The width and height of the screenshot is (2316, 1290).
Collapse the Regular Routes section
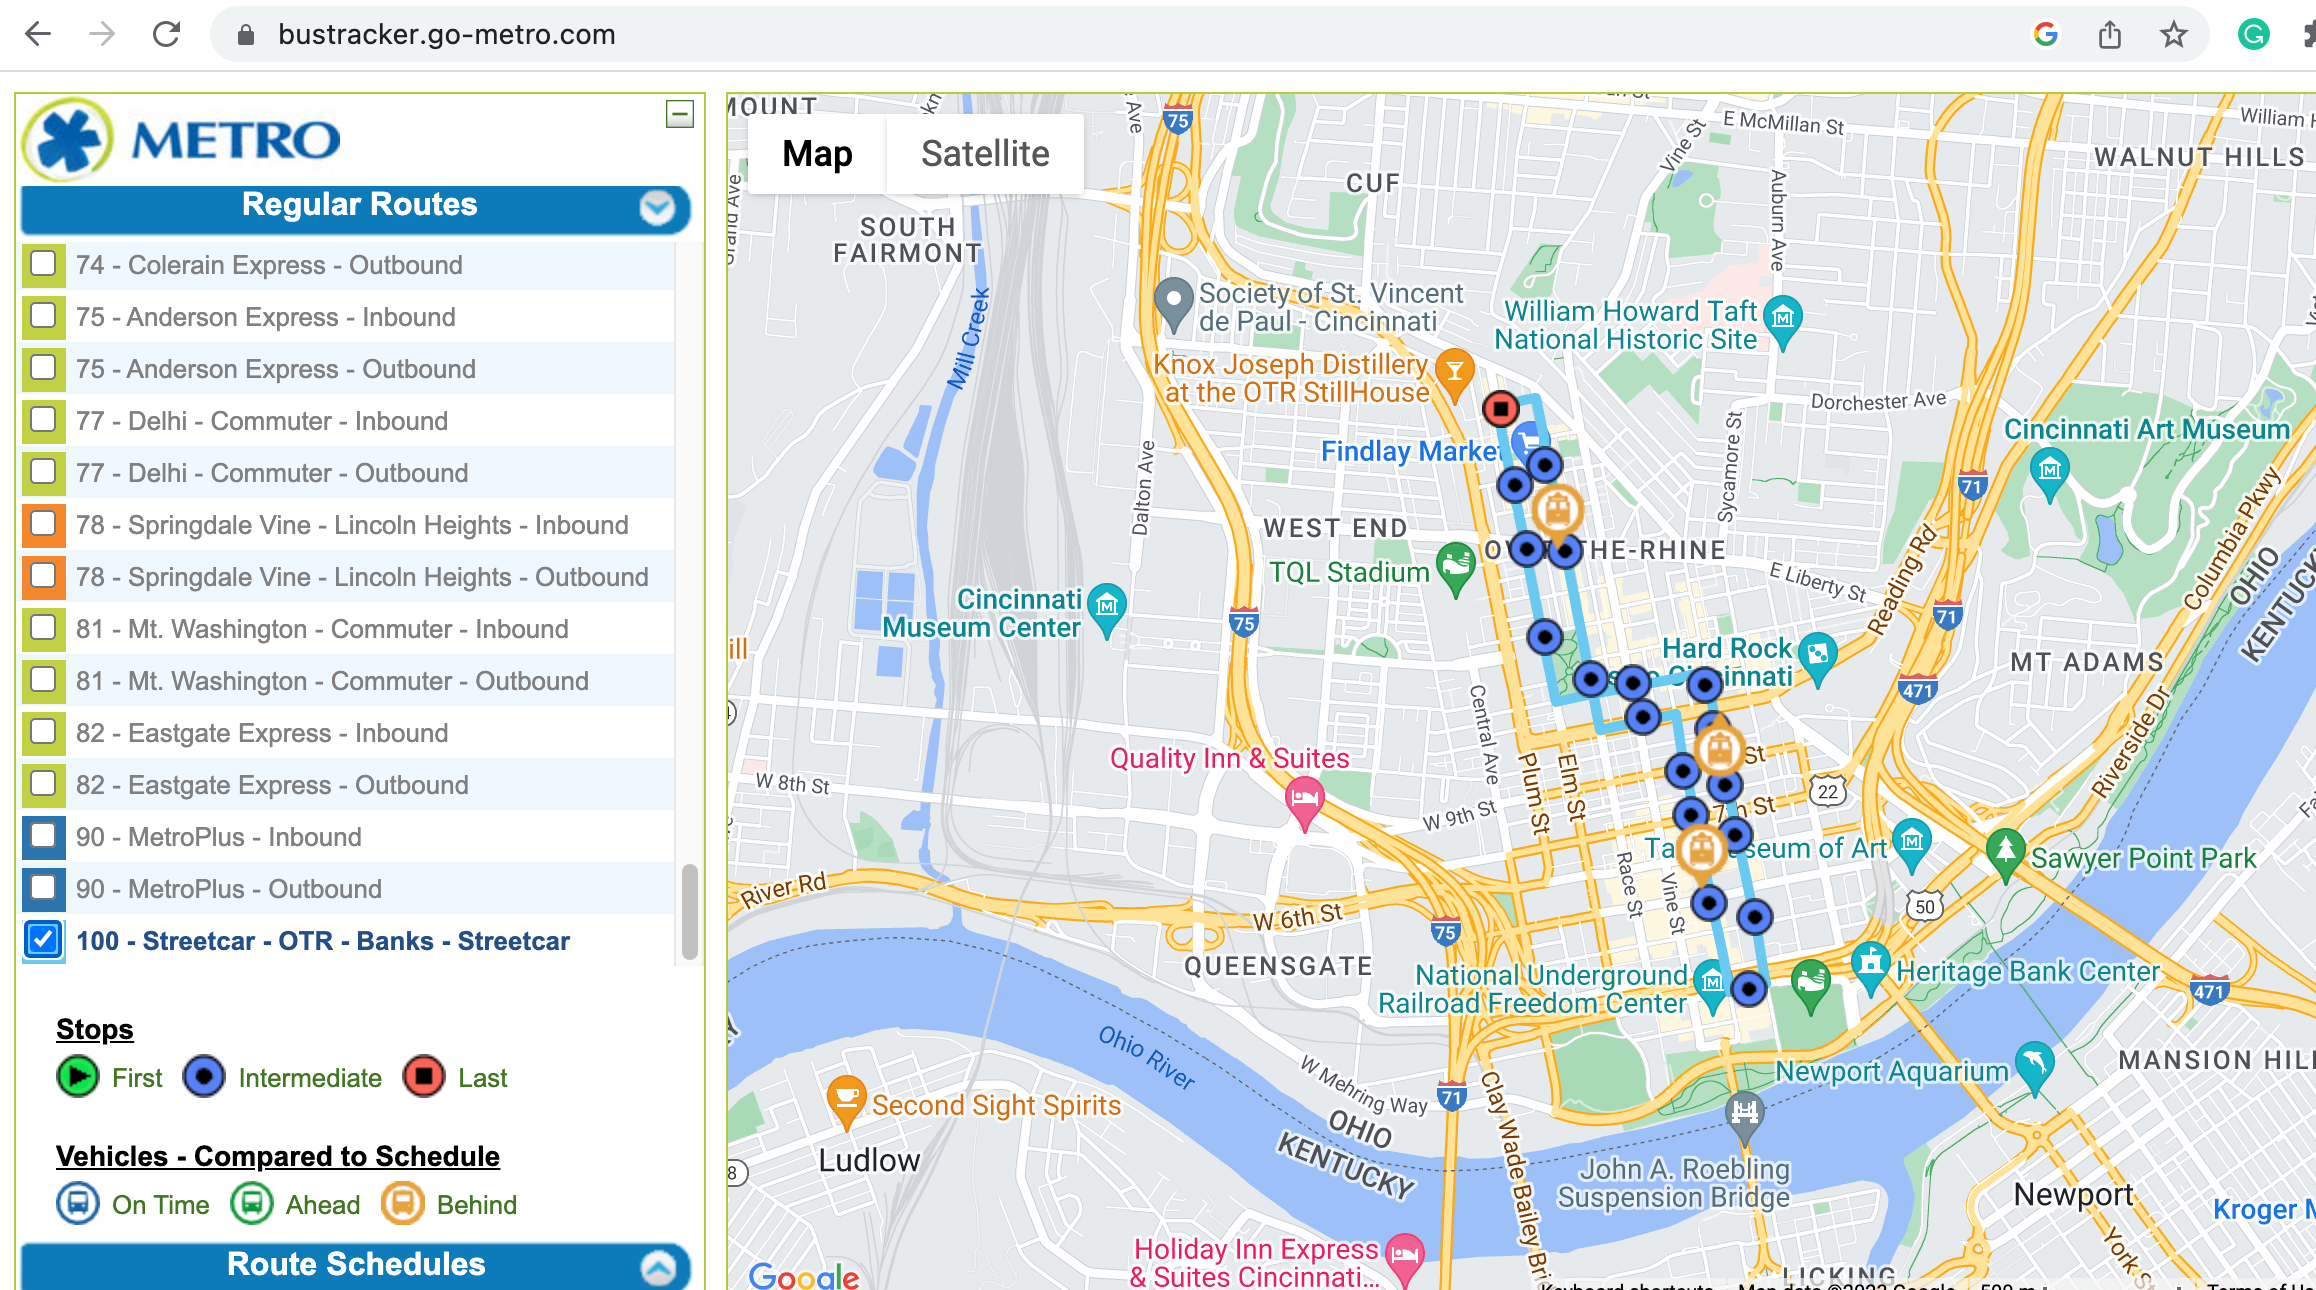click(657, 207)
